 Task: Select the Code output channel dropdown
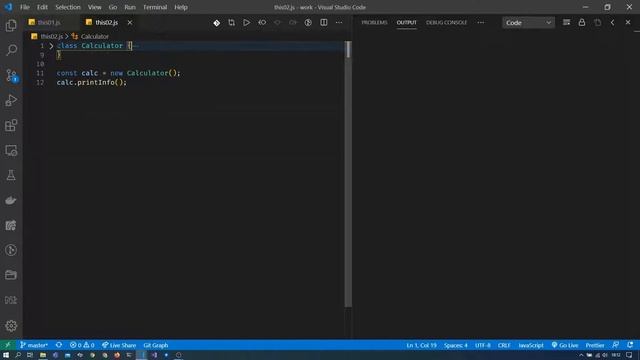click(x=528, y=22)
